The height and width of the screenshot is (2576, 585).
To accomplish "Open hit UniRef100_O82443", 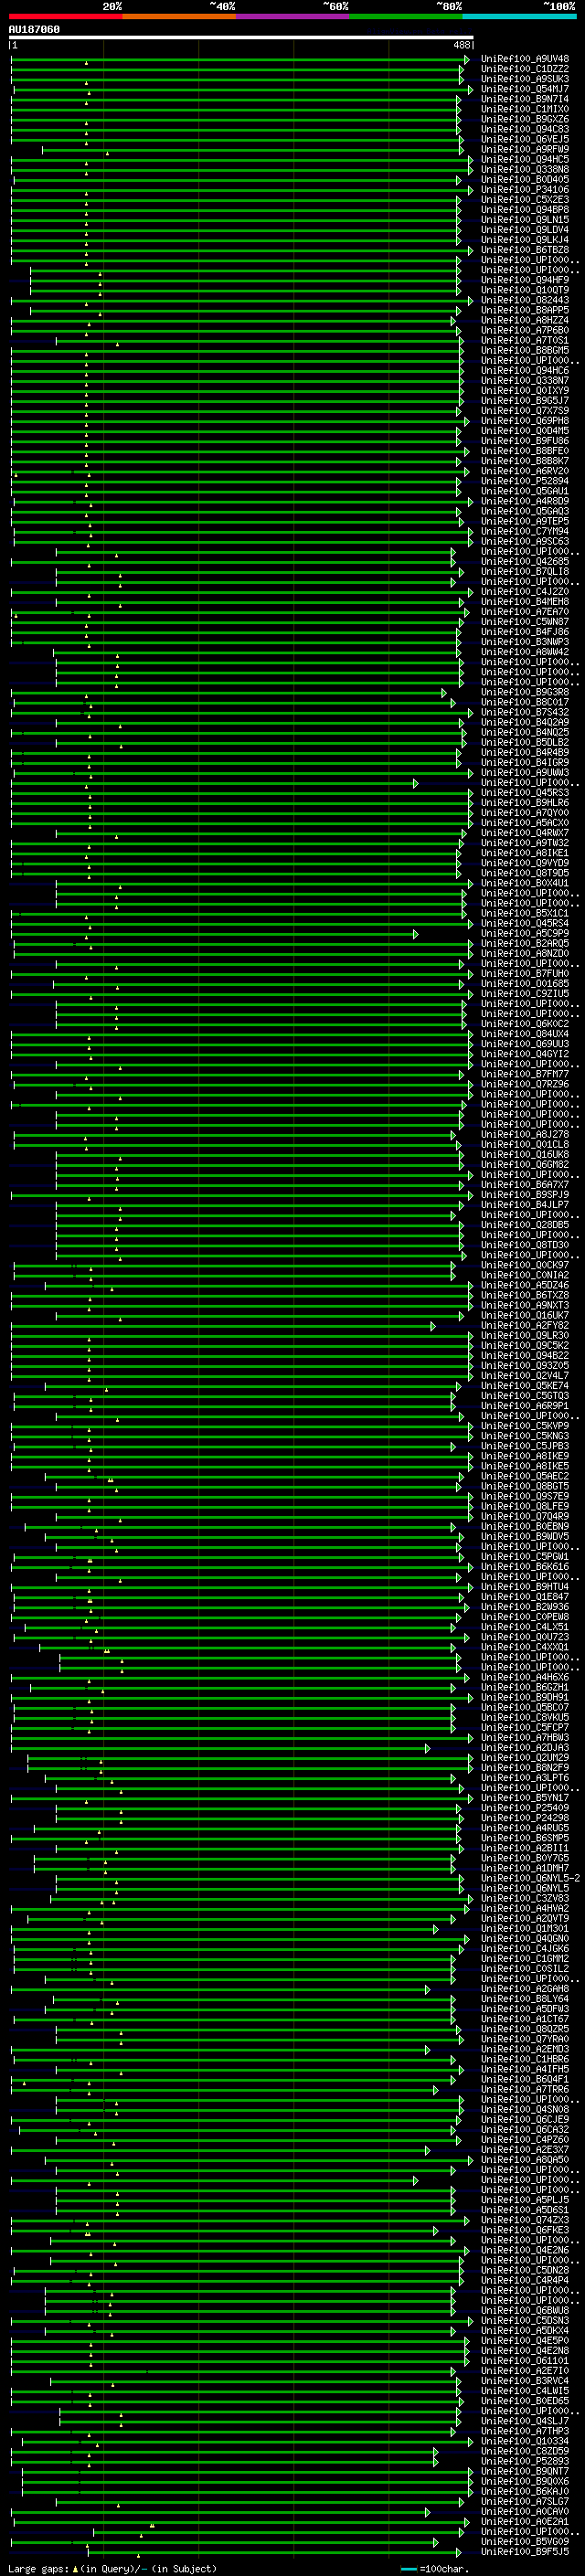I will (525, 300).
